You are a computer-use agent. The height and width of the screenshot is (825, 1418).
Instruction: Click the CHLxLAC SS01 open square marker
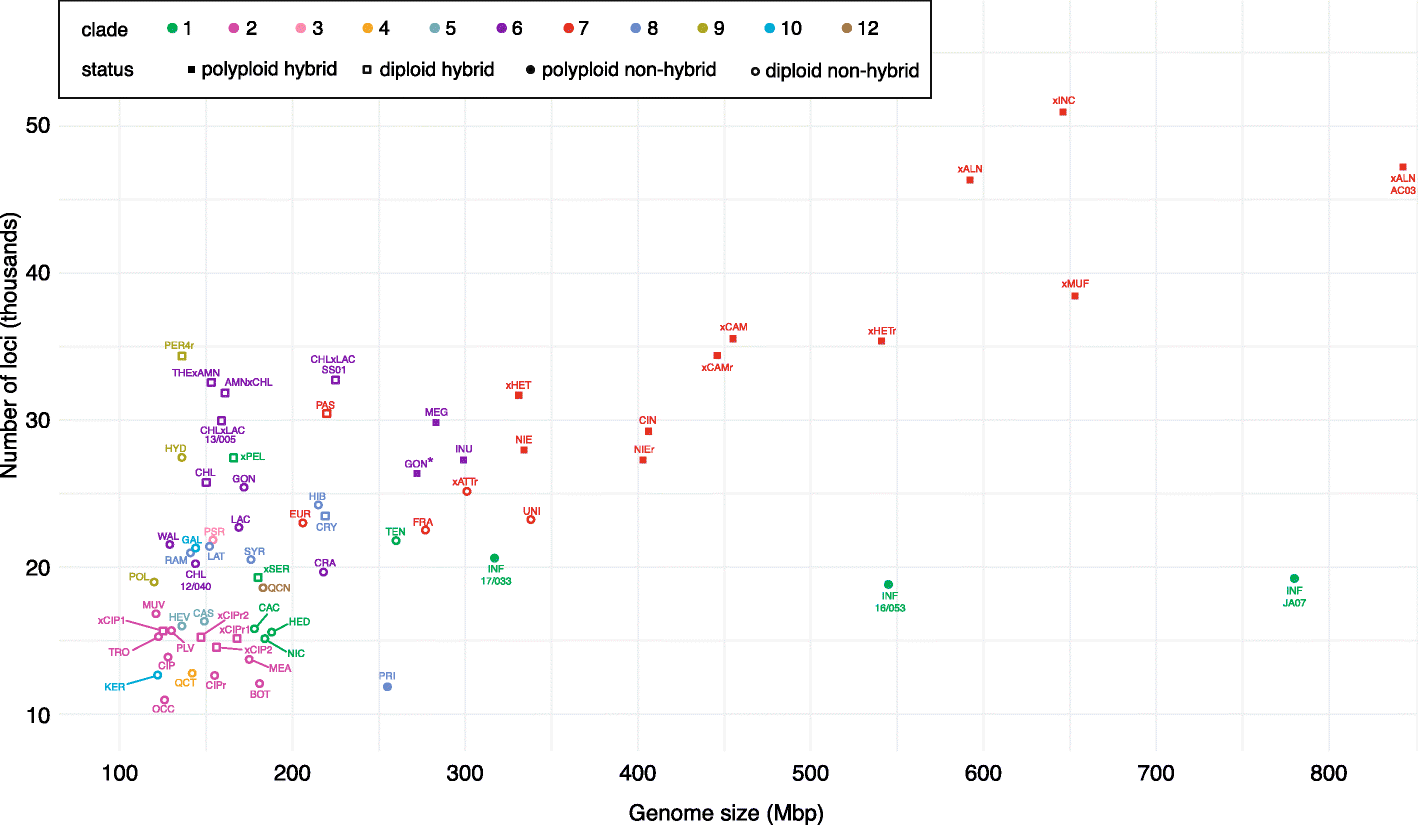click(x=336, y=380)
